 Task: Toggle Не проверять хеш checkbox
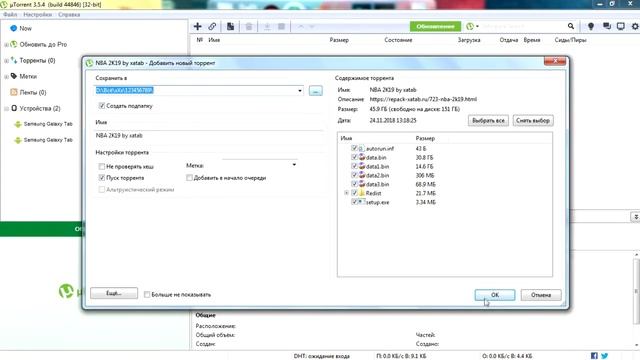[102, 167]
